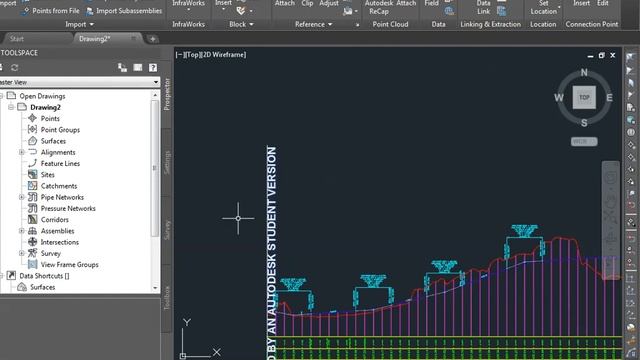
Task: Open the WCS dropdown below the ViewCube
Action: tap(584, 142)
